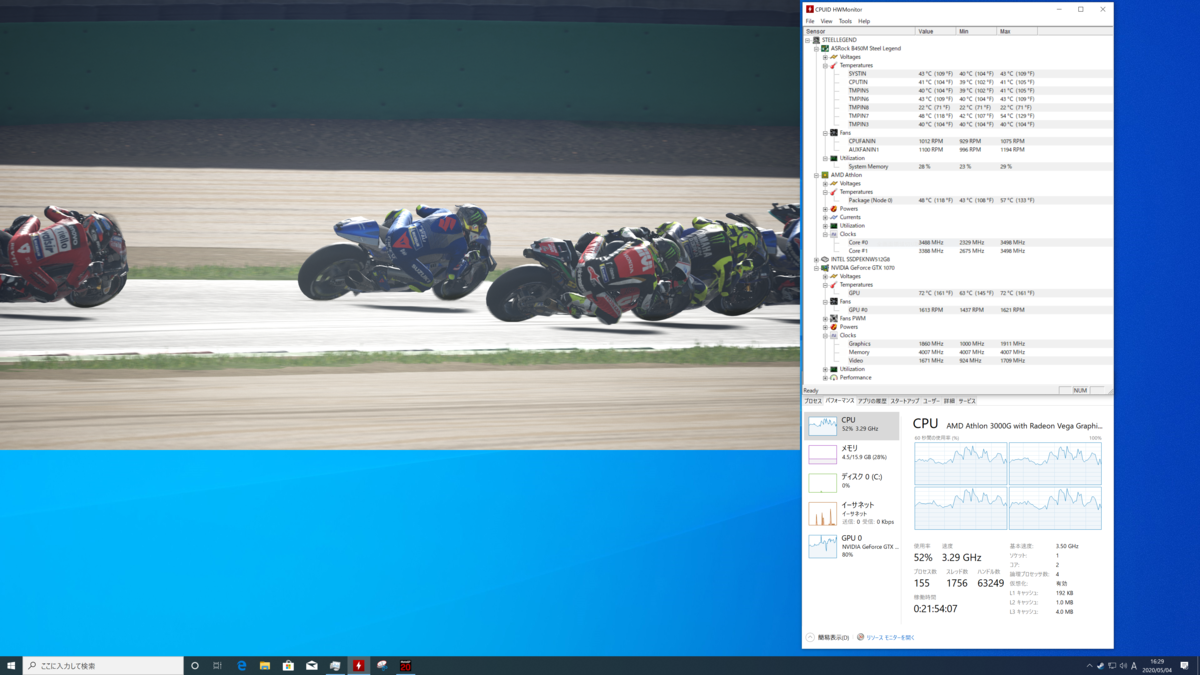Open the Mail app from taskbar

click(x=311, y=665)
